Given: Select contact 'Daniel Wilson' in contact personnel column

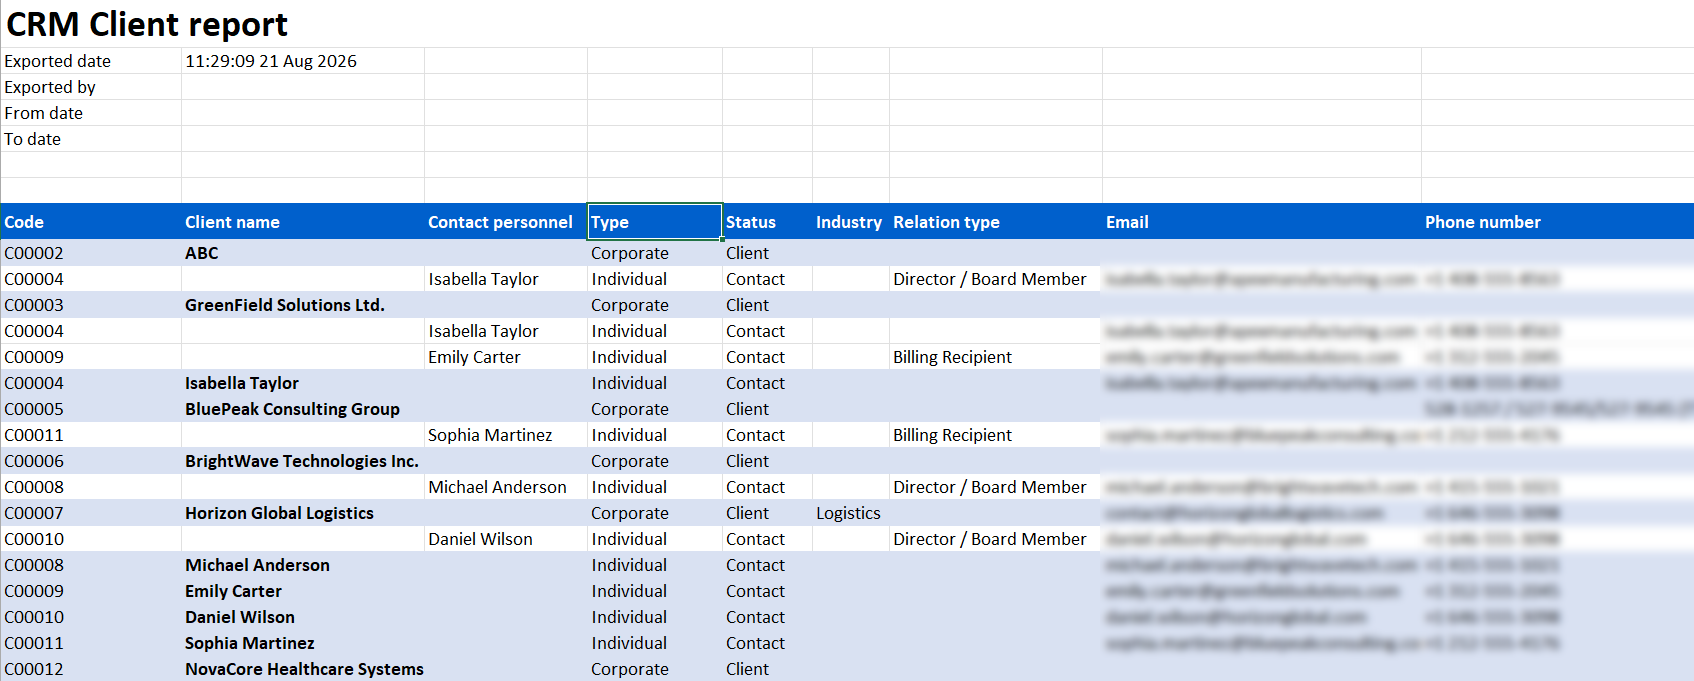Looking at the screenshot, I should (480, 539).
